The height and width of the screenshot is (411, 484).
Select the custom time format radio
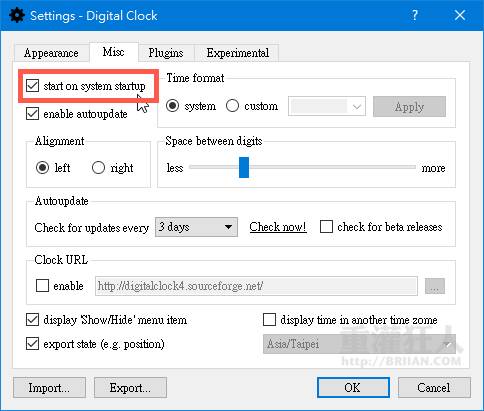tap(232, 106)
